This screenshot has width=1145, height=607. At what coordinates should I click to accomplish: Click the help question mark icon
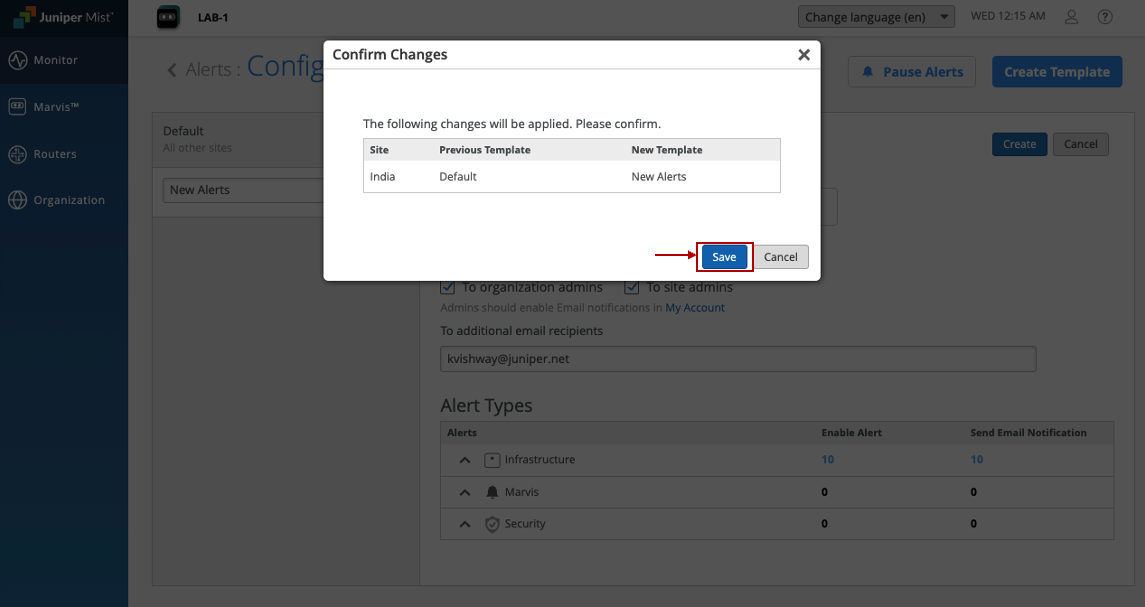pyautogui.click(x=1105, y=17)
